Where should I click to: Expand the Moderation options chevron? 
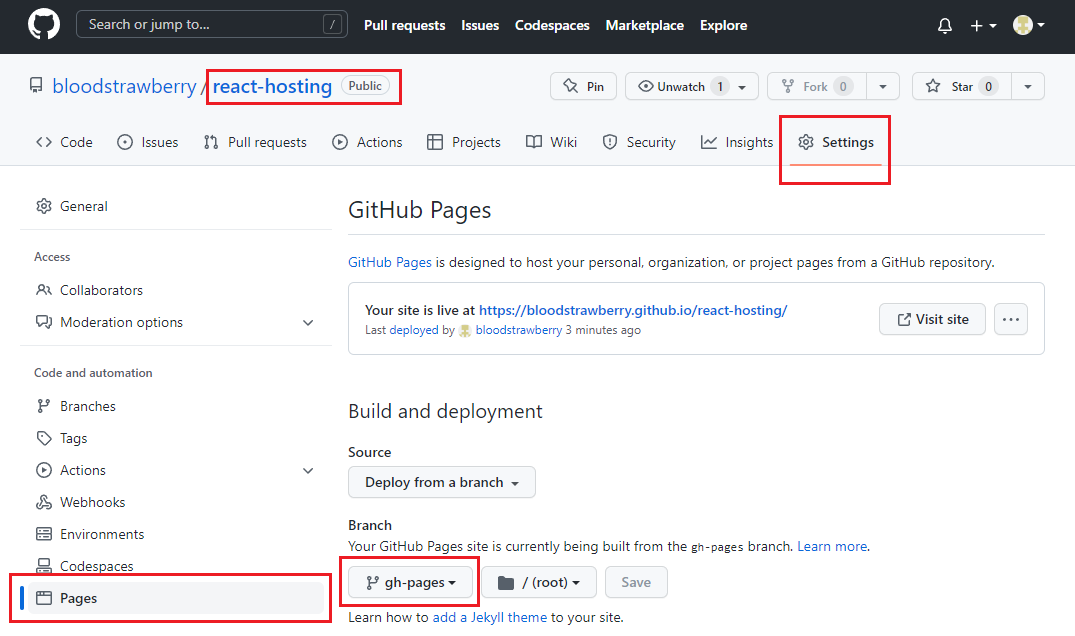click(309, 323)
